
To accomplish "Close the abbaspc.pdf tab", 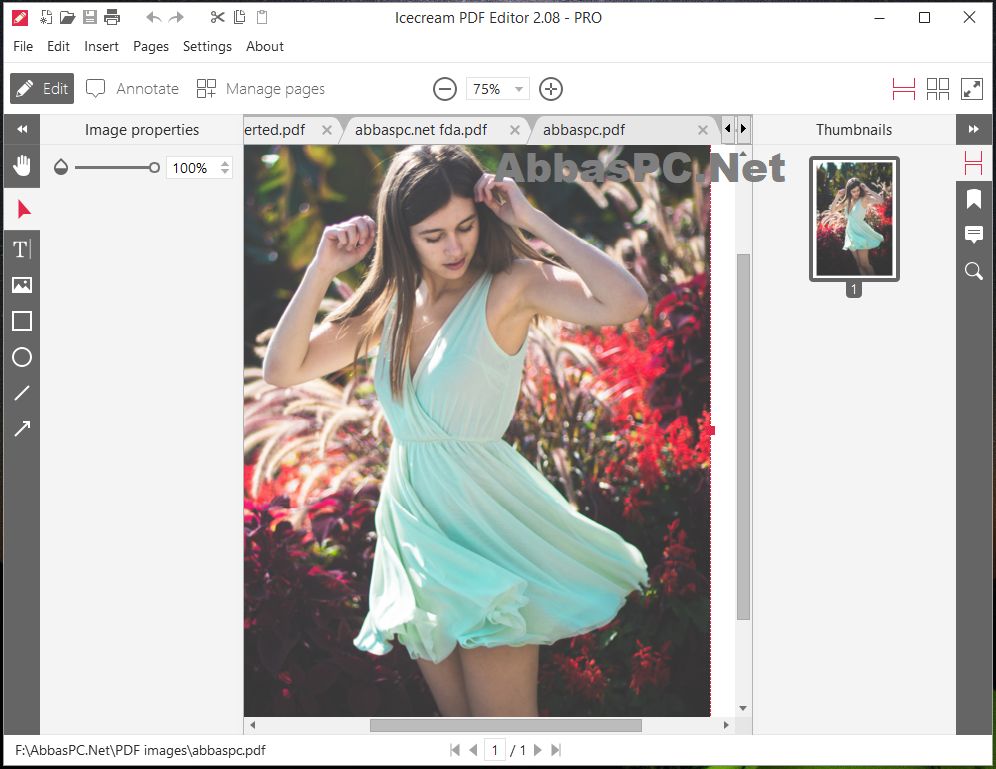I will (x=703, y=130).
